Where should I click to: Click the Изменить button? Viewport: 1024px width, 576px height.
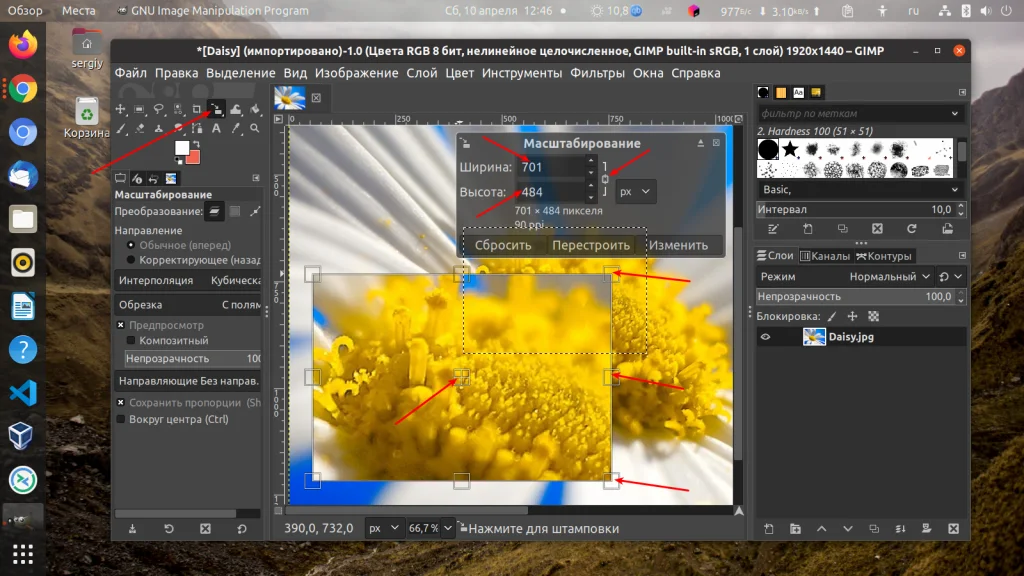679,244
